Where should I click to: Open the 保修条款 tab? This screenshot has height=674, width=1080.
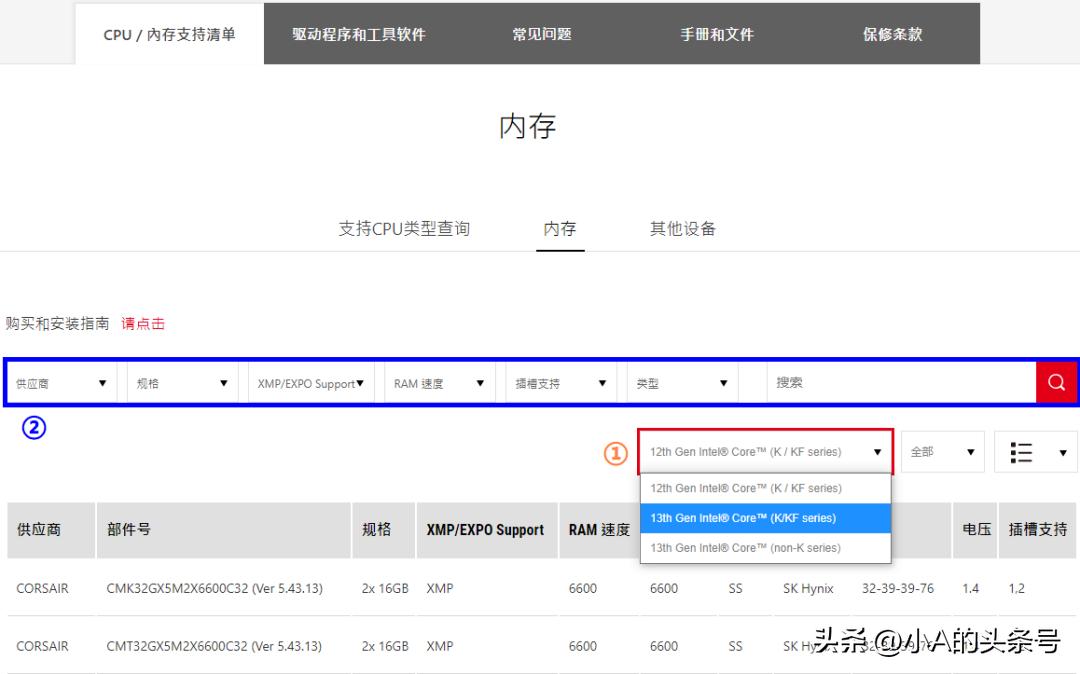tap(891, 33)
